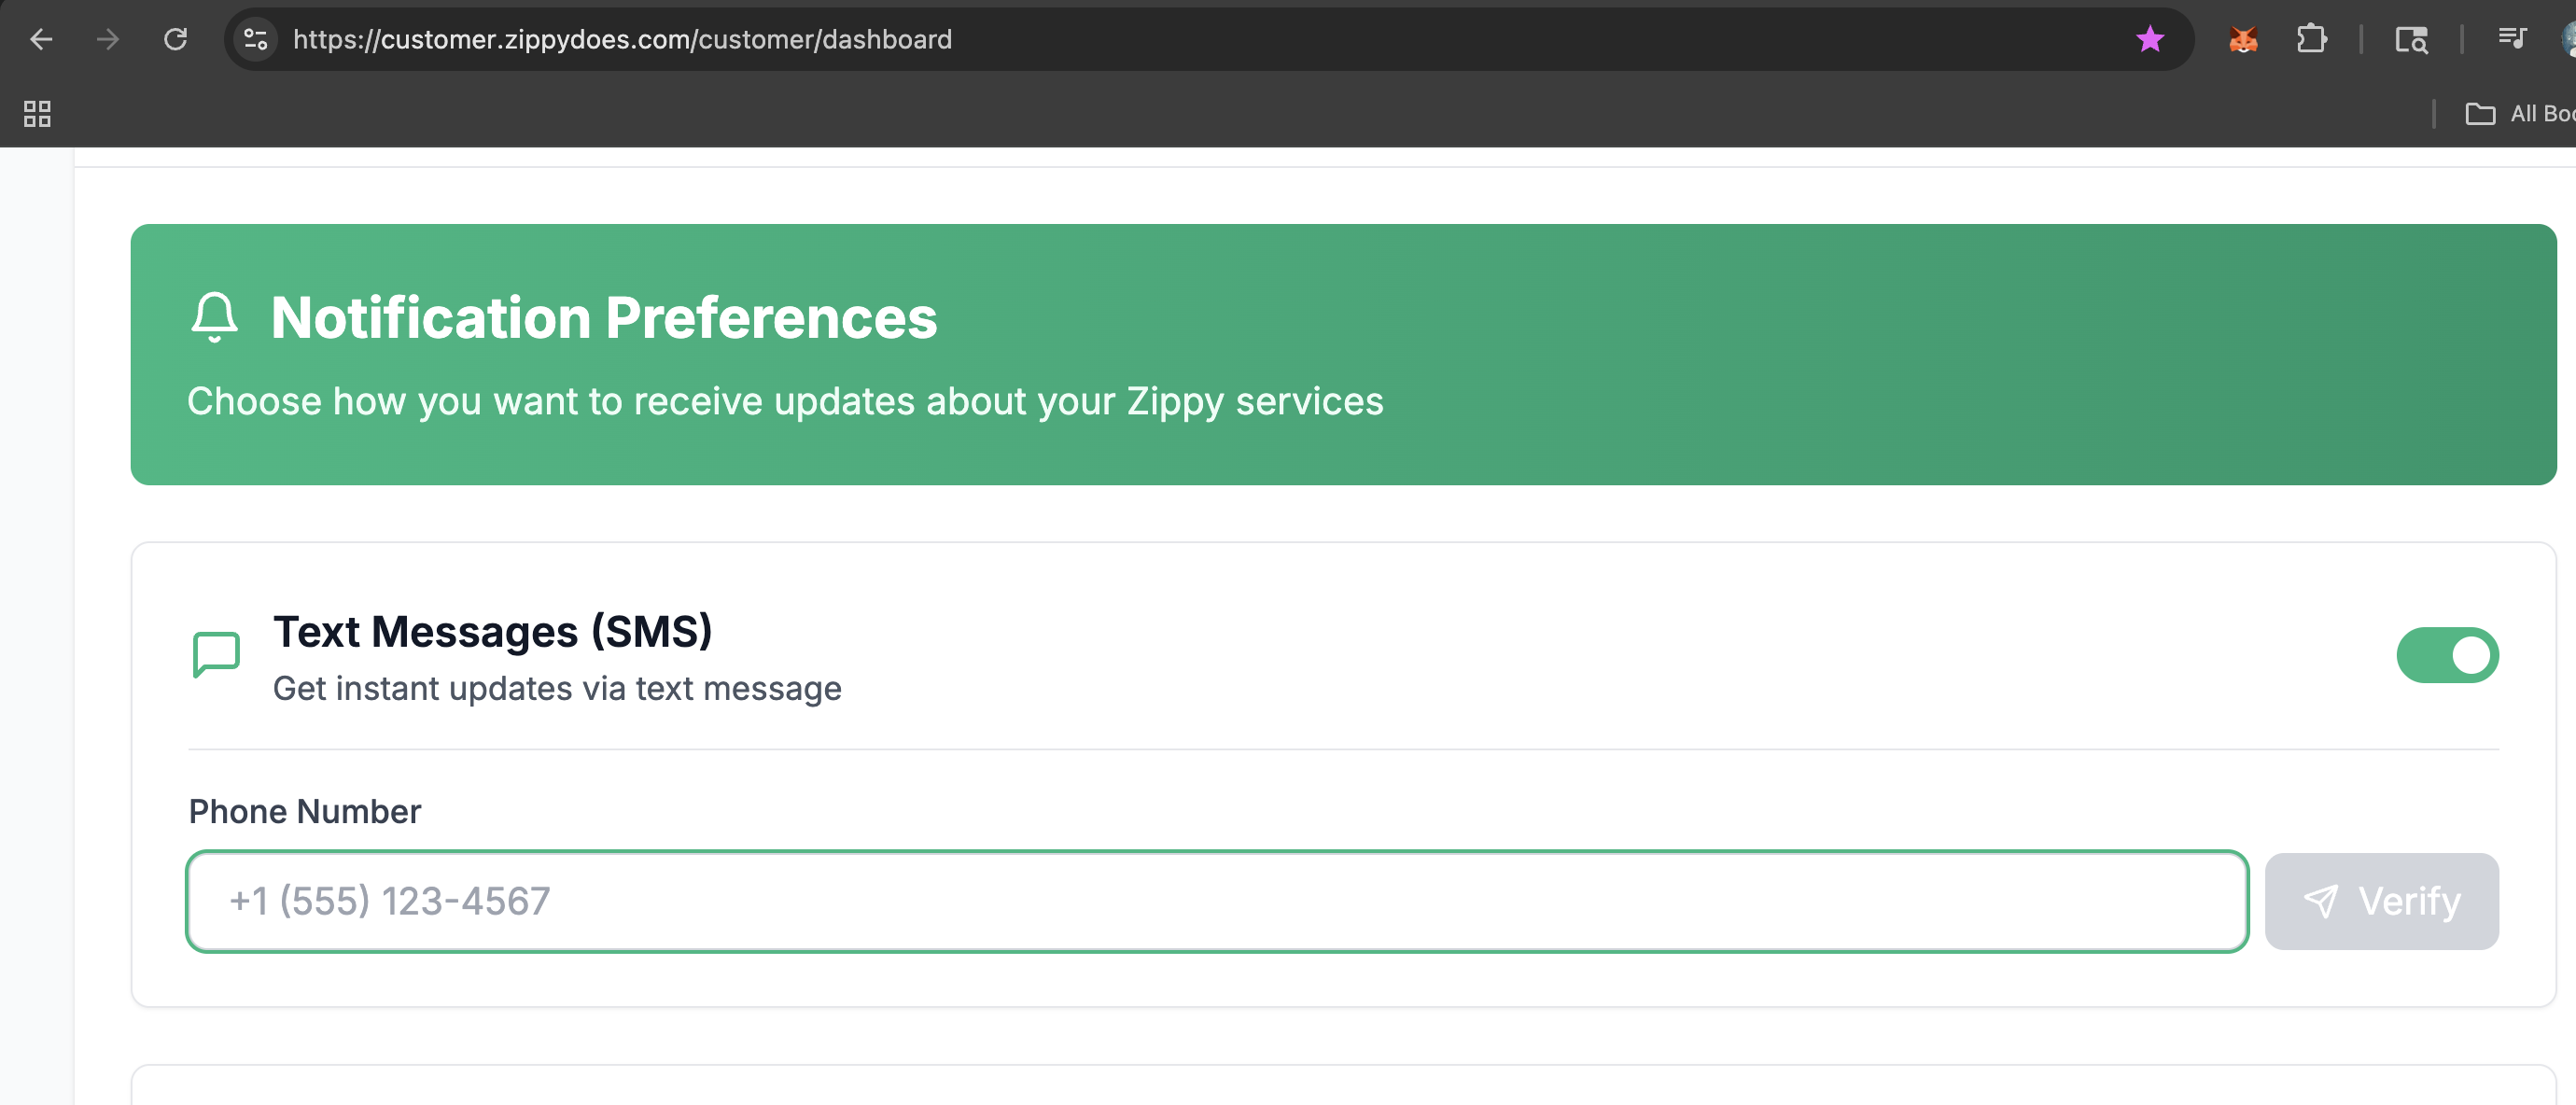2576x1105 pixels.
Task: Select the address bar URL
Action: point(622,39)
